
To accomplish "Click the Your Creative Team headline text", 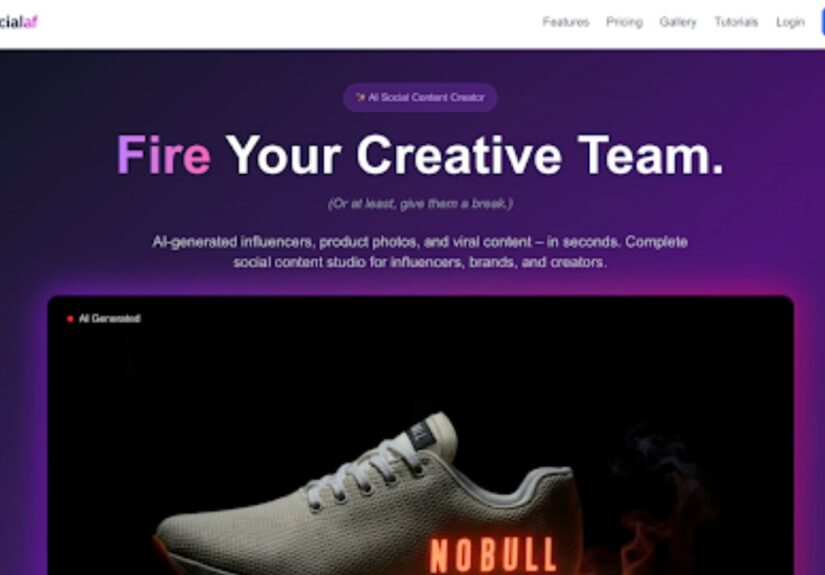I will click(x=475, y=155).
